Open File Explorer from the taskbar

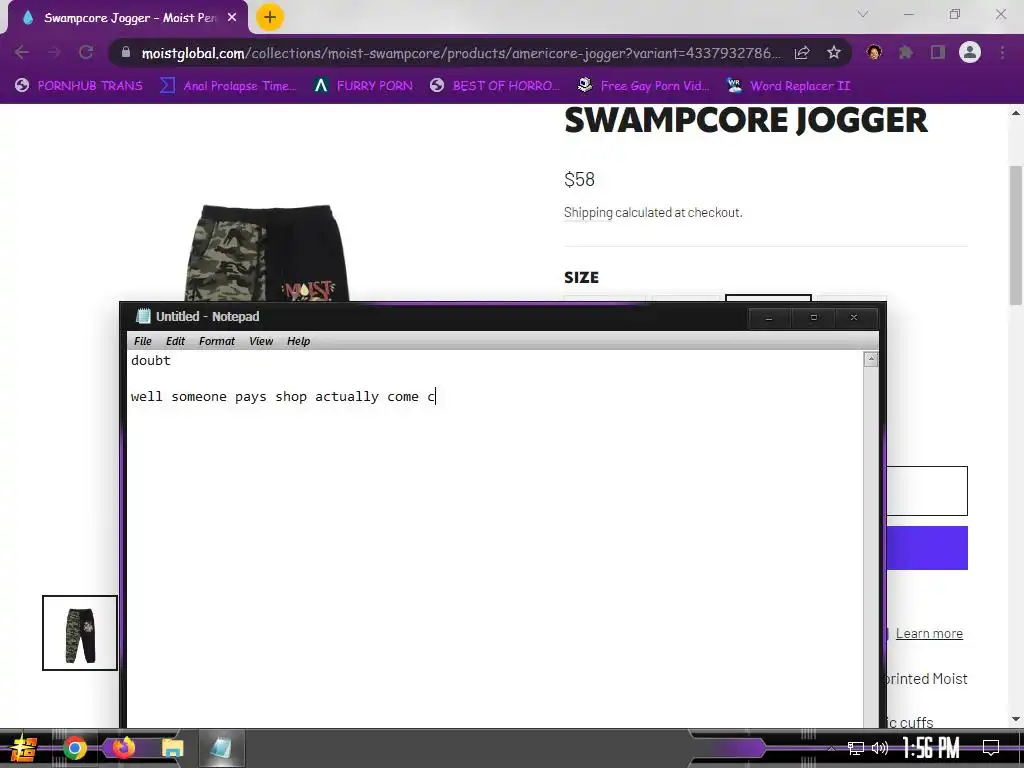[x=173, y=748]
